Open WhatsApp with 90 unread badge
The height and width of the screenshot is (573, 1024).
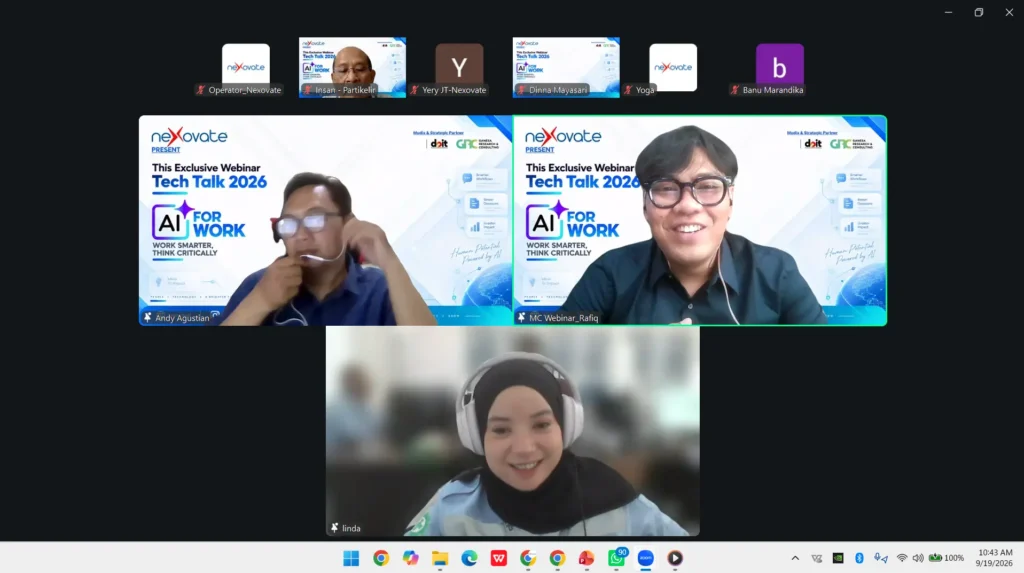point(616,557)
